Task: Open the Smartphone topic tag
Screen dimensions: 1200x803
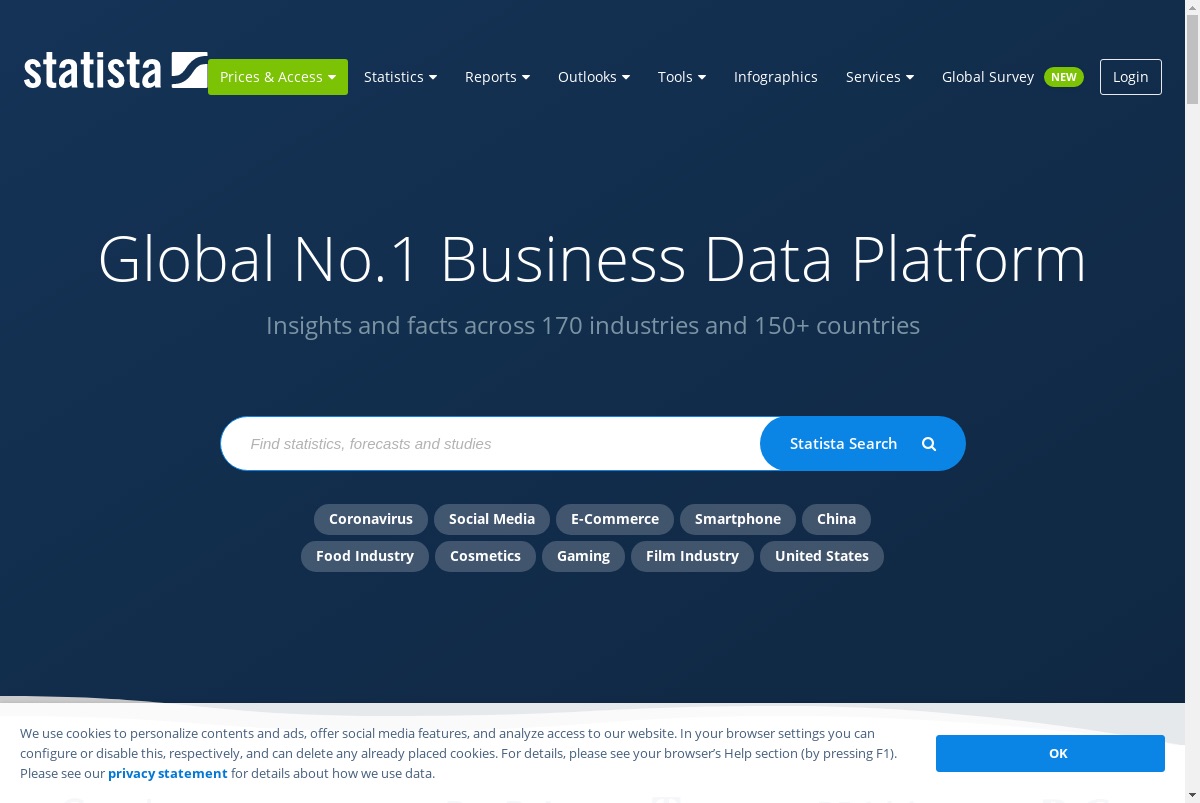Action: [x=738, y=519]
